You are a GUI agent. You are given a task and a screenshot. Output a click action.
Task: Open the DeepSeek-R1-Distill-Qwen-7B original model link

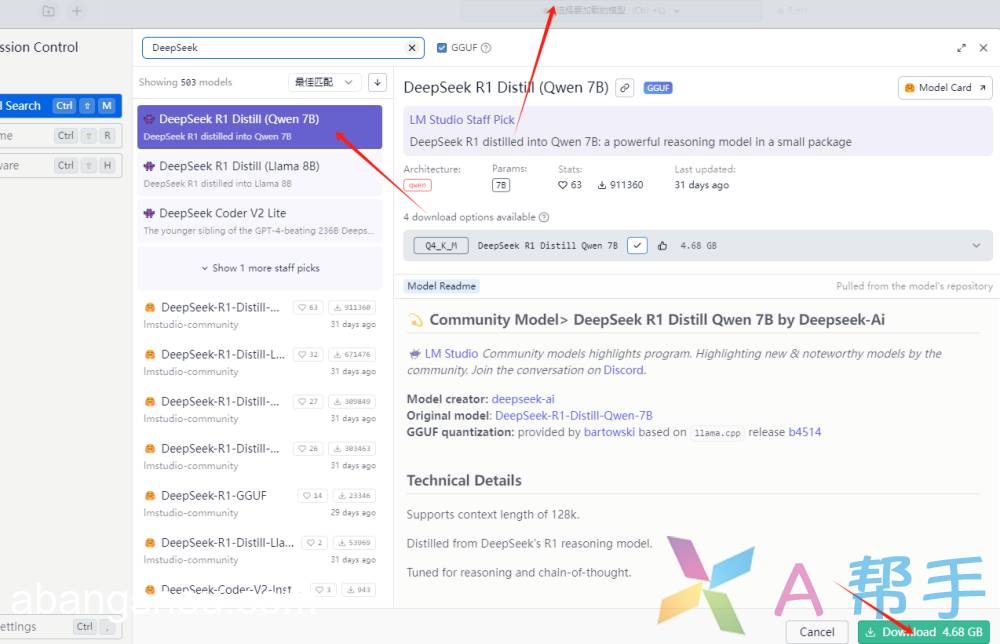click(x=573, y=416)
